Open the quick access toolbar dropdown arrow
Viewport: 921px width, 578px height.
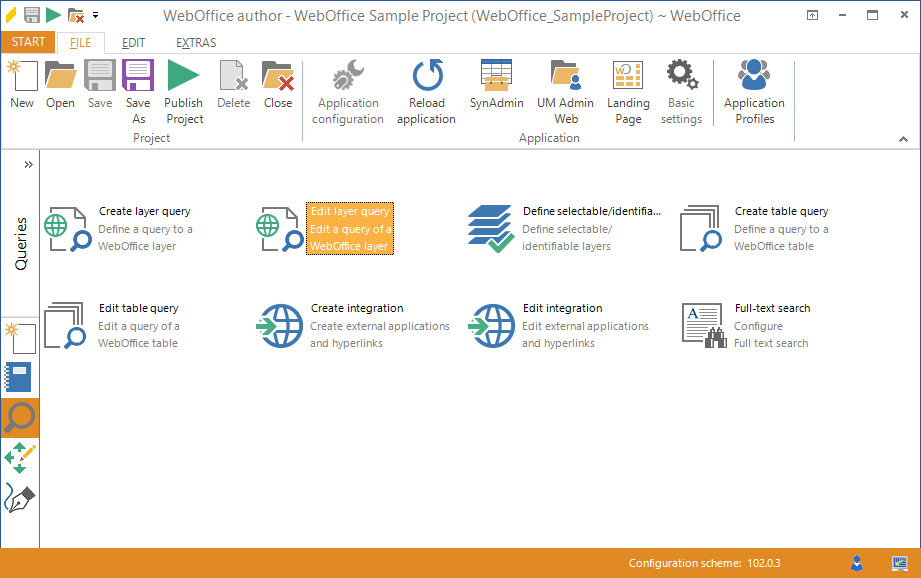pos(95,15)
